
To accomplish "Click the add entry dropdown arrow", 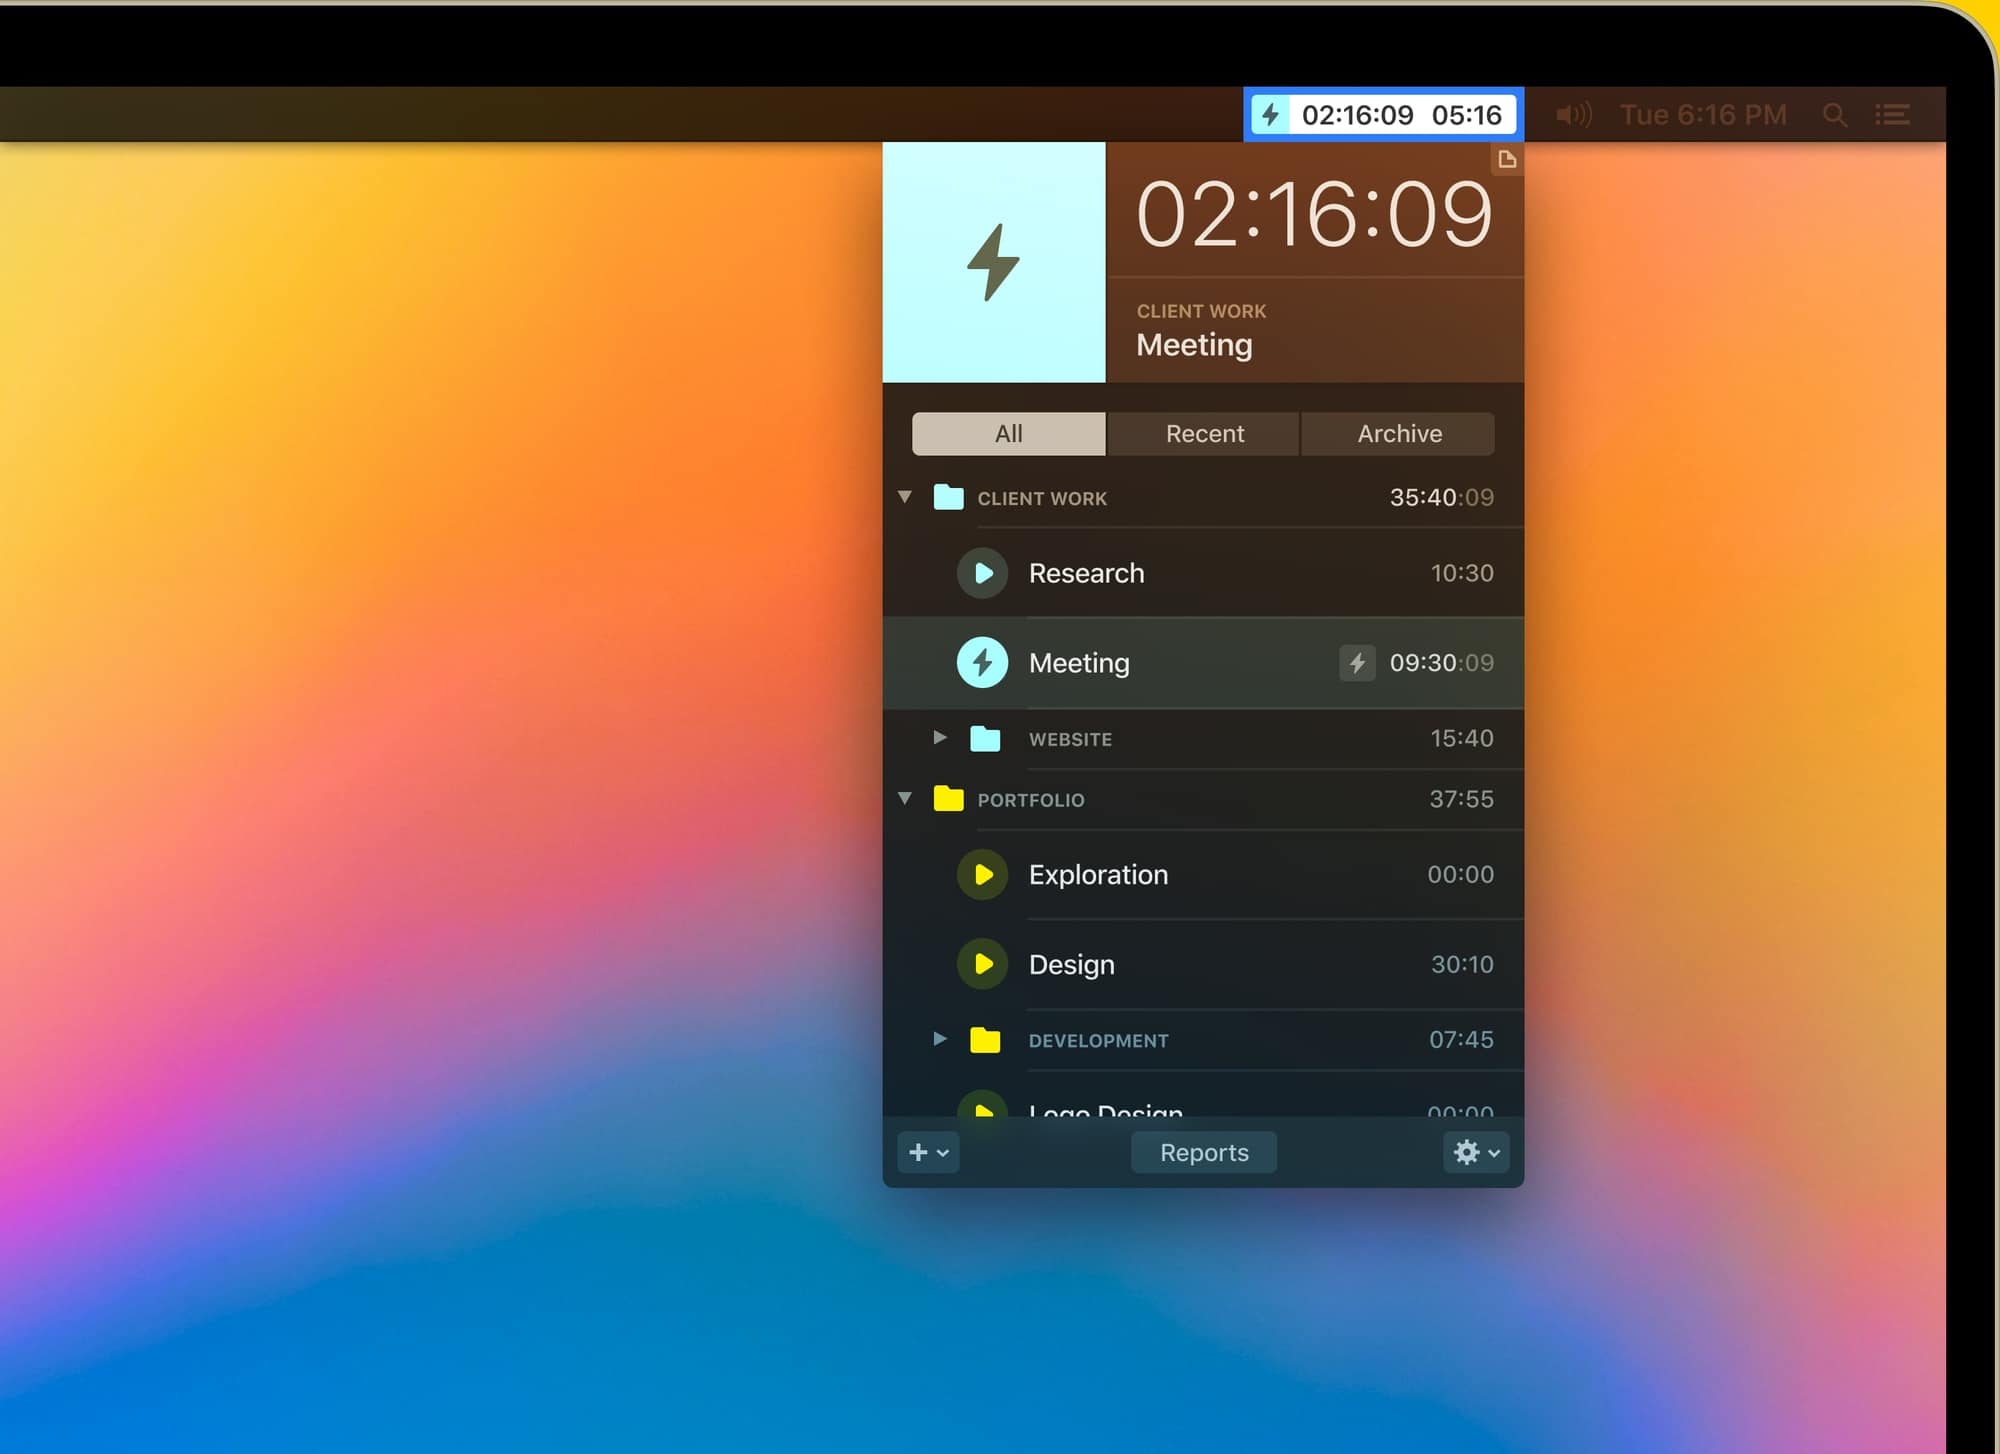I will click(943, 1153).
